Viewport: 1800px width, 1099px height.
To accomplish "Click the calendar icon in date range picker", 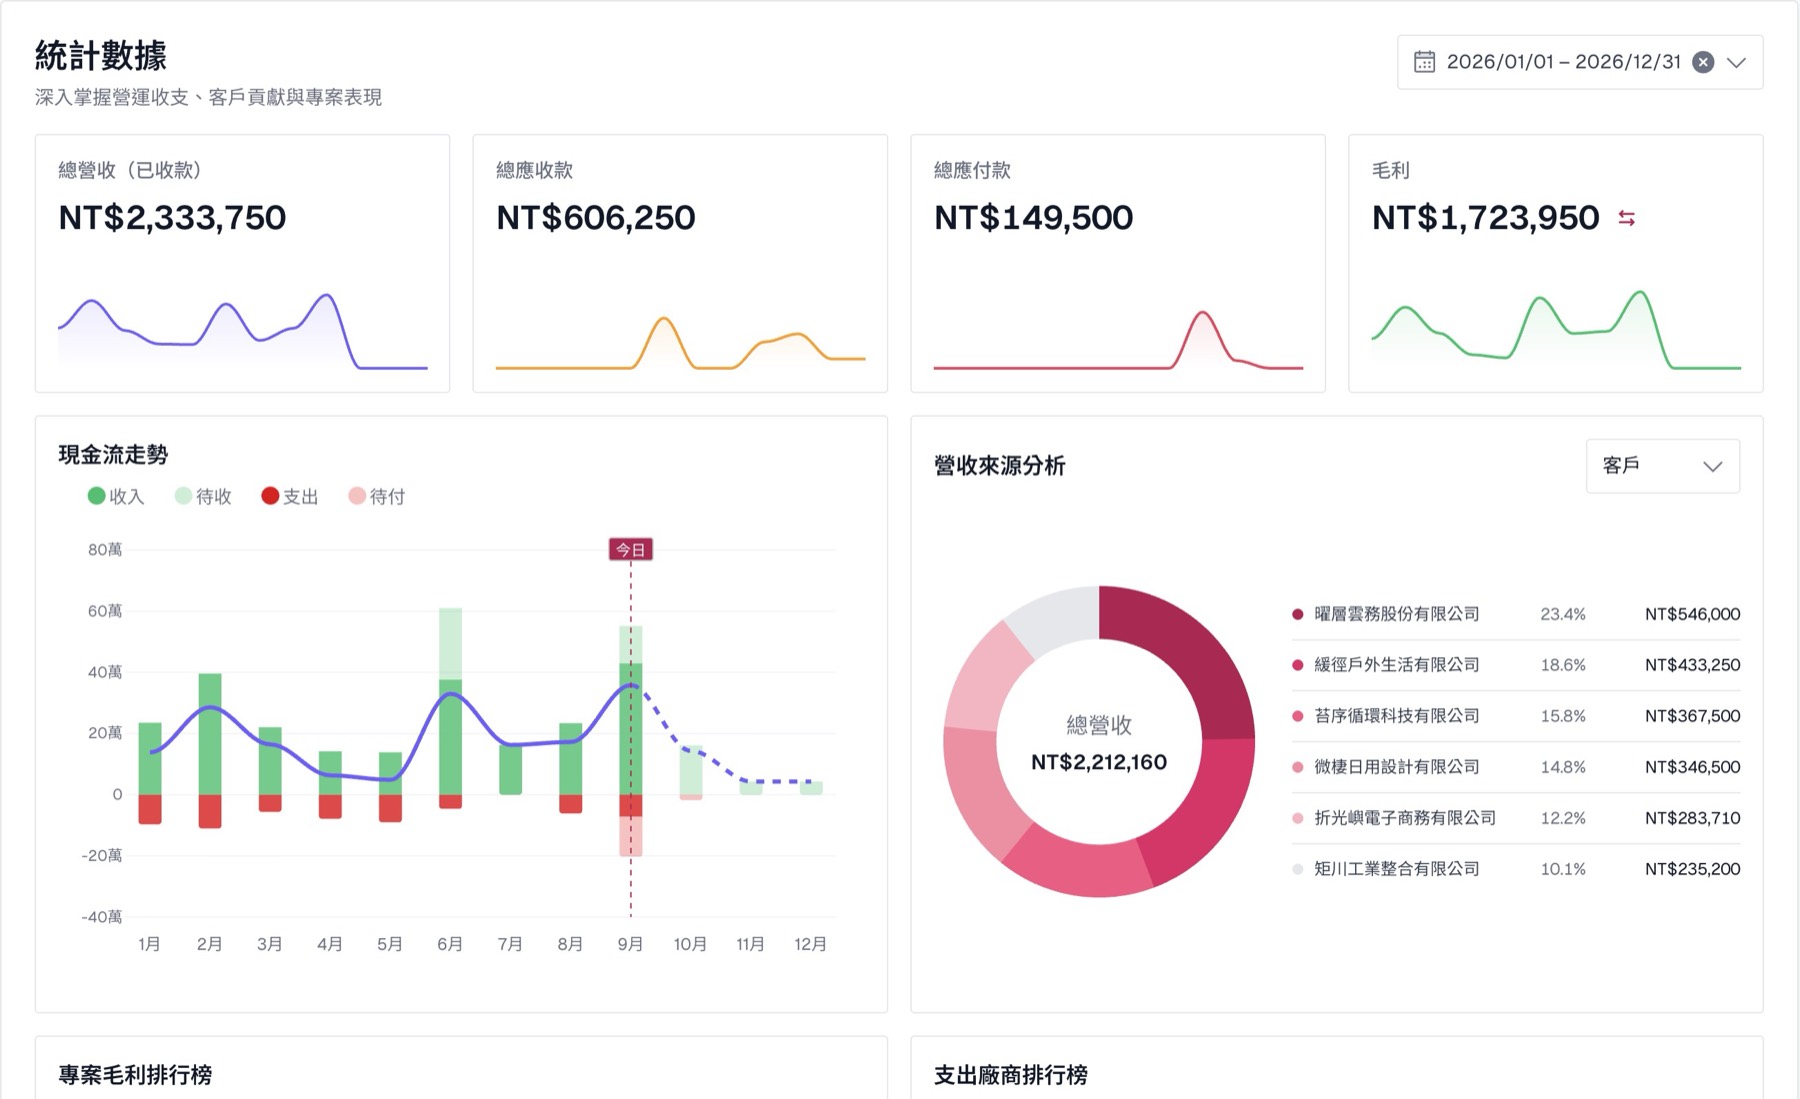I will (1424, 62).
